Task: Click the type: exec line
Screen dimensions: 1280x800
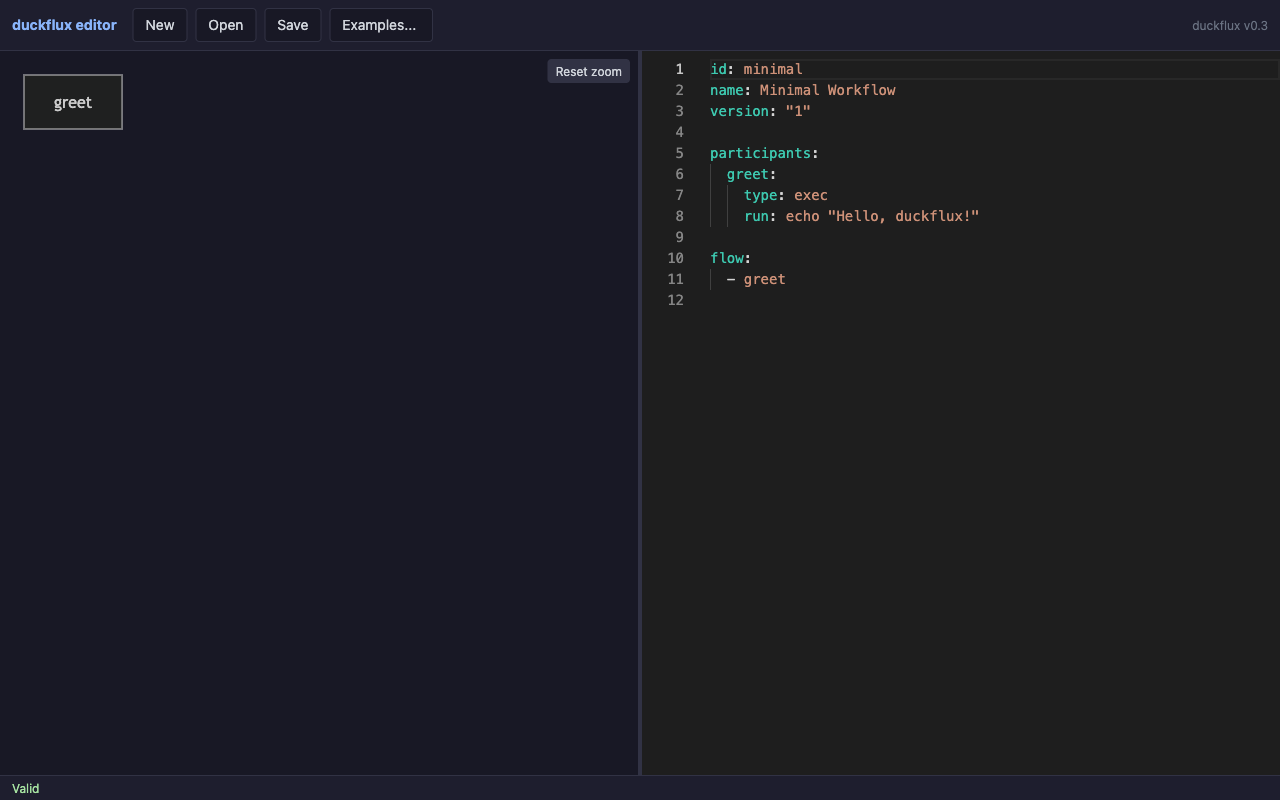Action: click(785, 195)
